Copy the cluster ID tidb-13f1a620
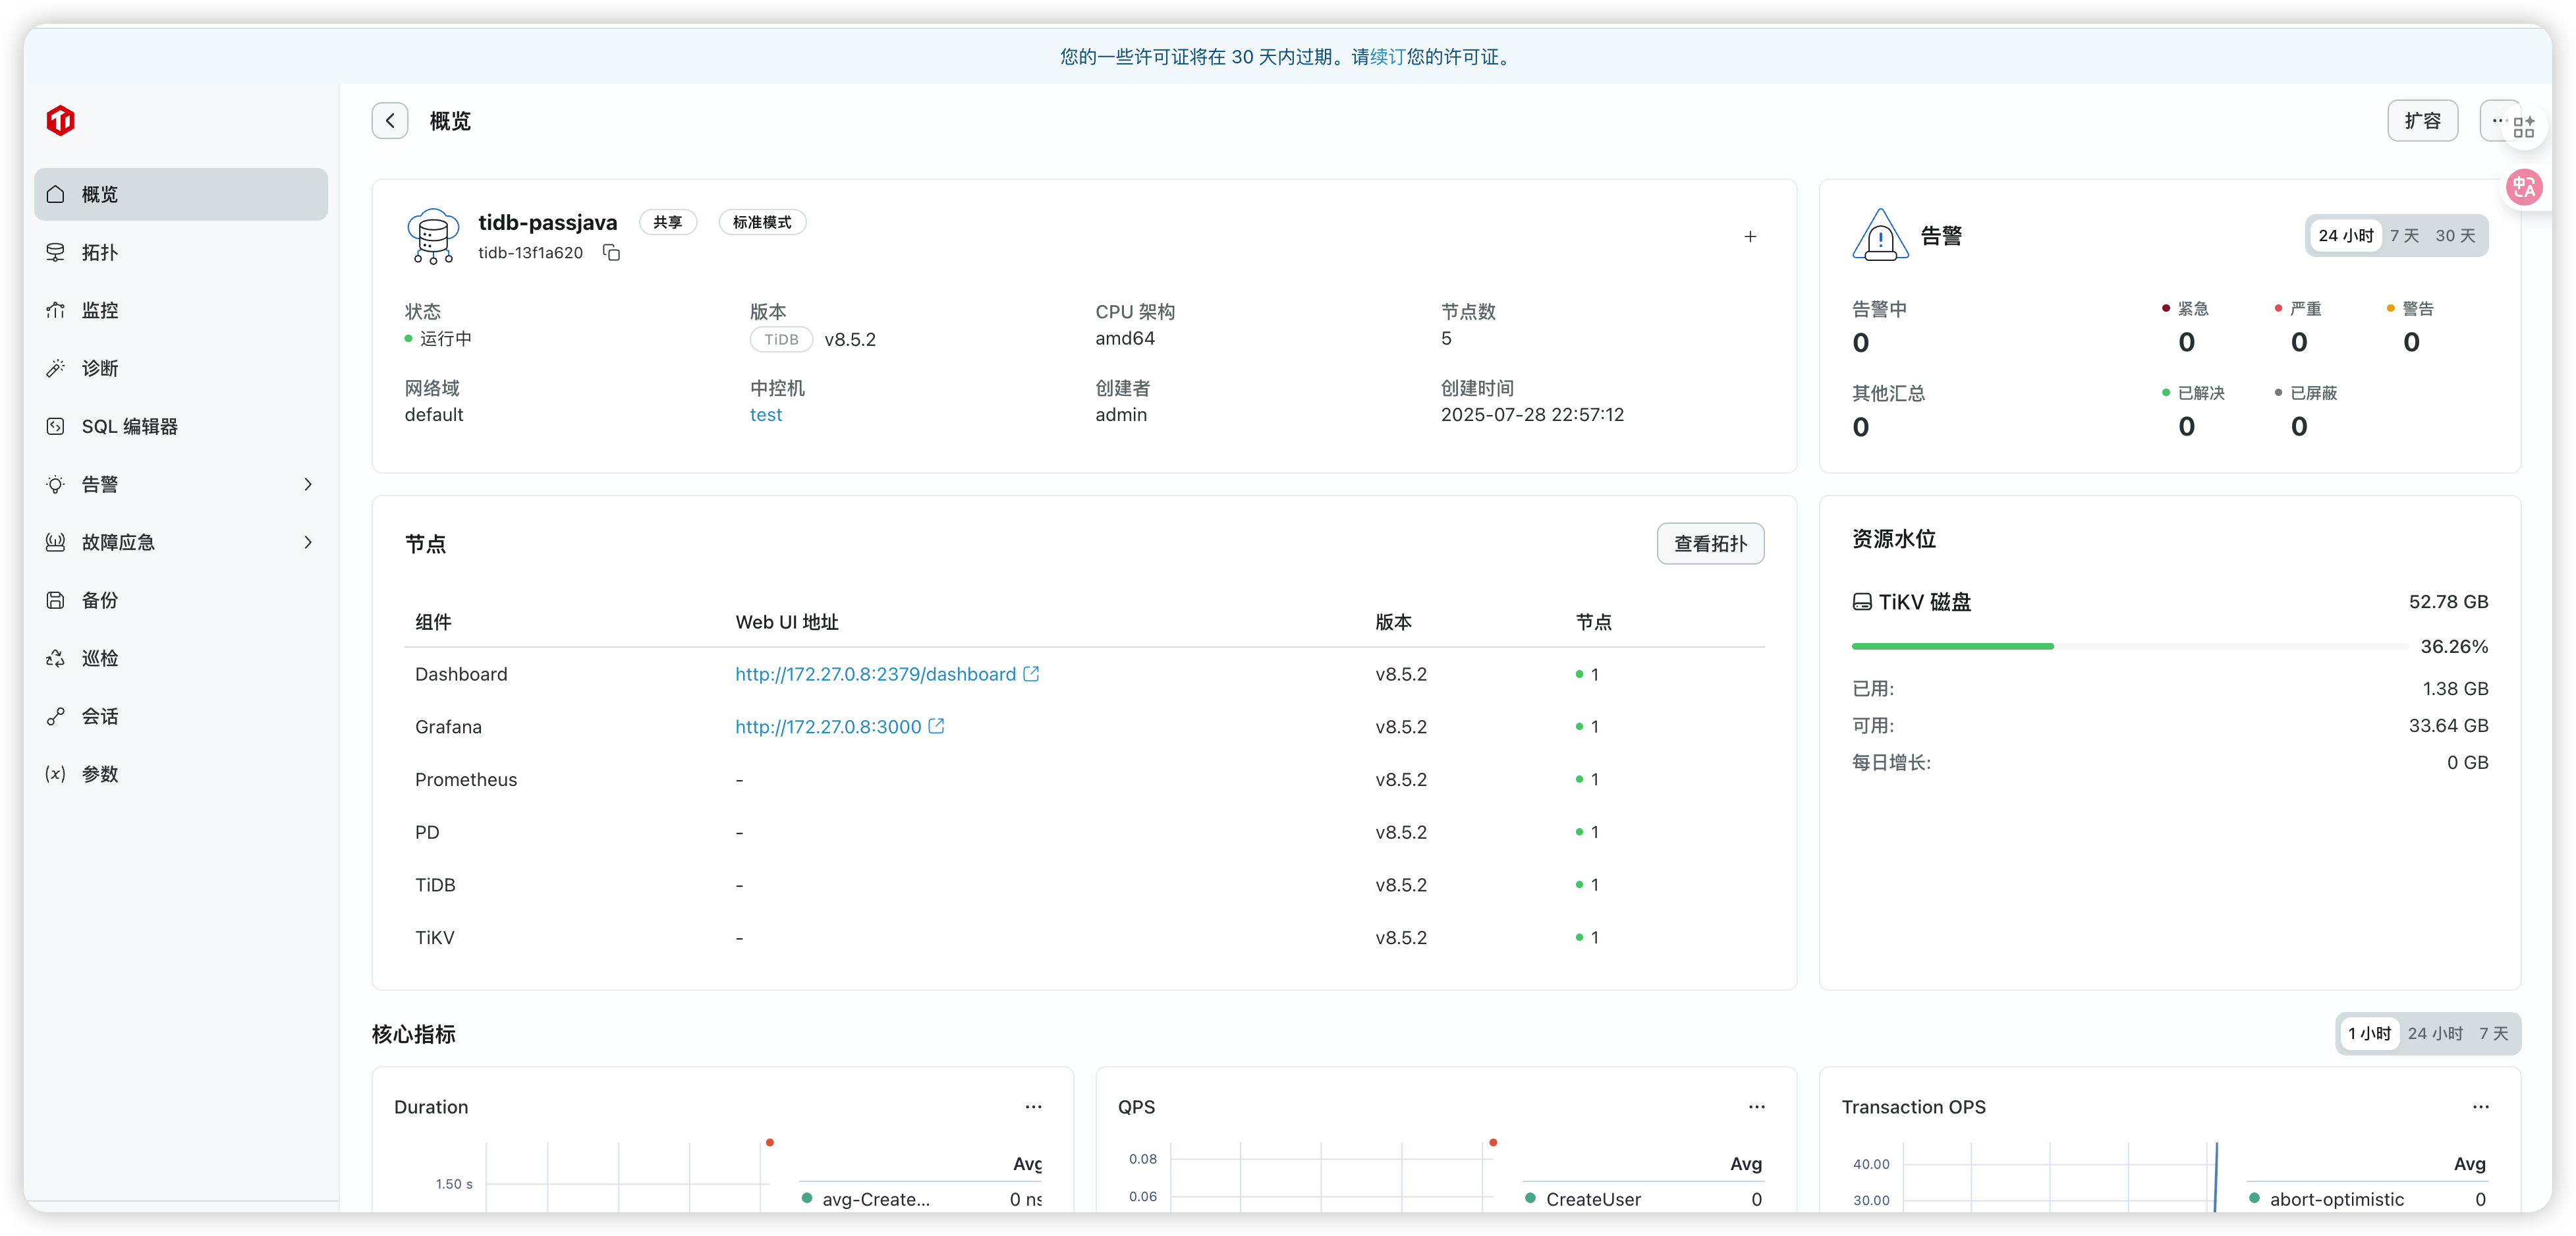Image resolution: width=2576 pixels, height=1236 pixels. pyautogui.click(x=611, y=253)
